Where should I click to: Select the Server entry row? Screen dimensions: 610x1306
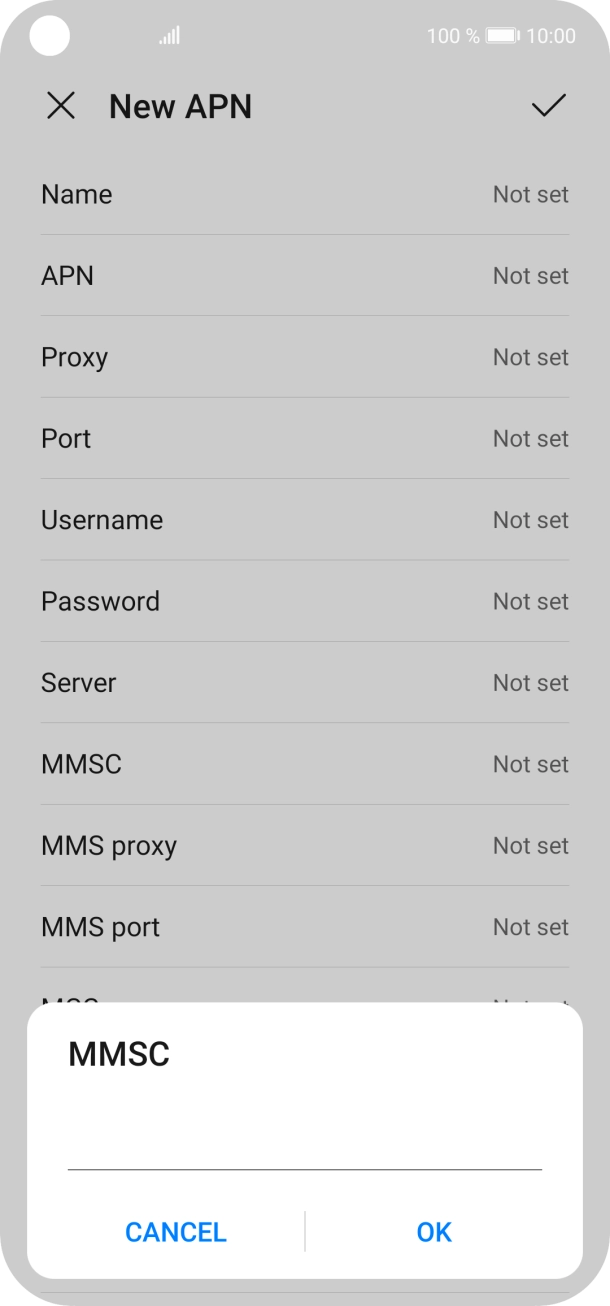point(305,682)
